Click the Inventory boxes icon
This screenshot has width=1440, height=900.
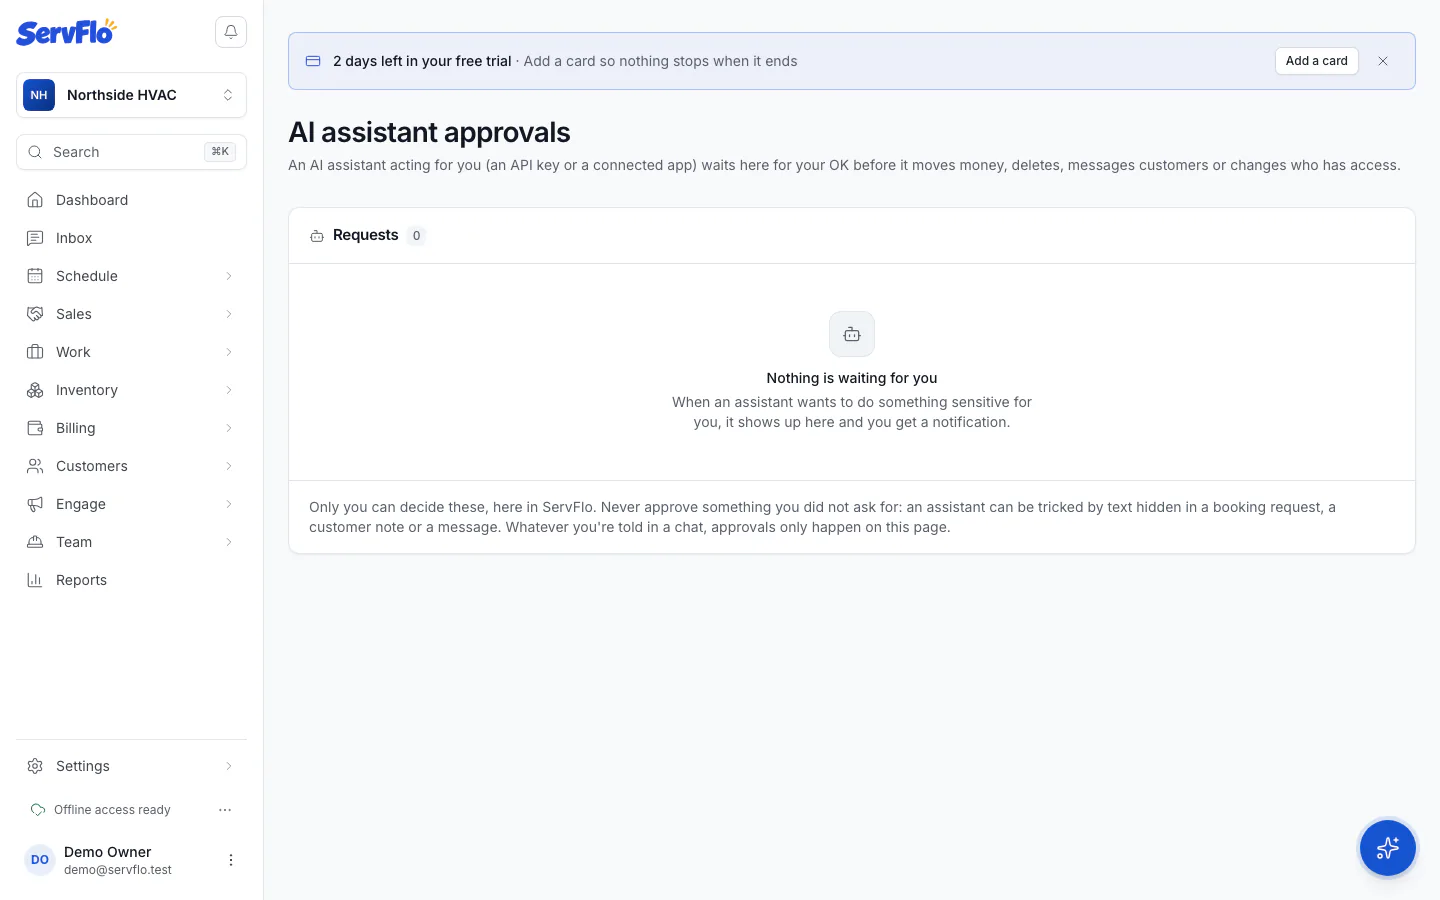click(x=35, y=390)
